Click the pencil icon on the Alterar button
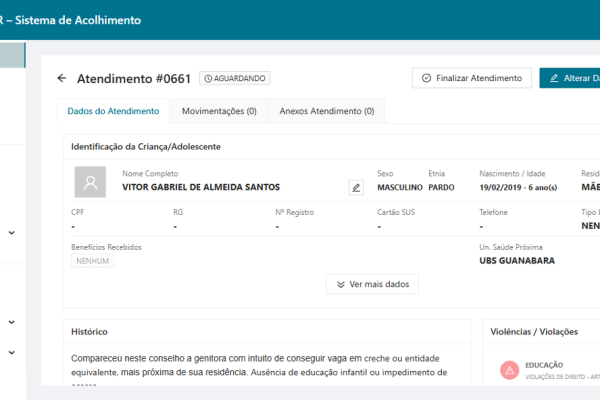600x400 pixels. 553,78
